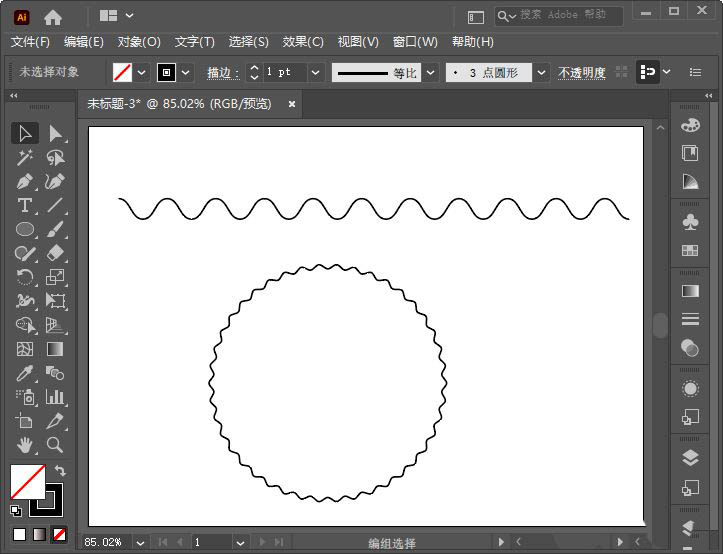Select the Rotate tool
The width and height of the screenshot is (723, 554).
click(x=25, y=277)
